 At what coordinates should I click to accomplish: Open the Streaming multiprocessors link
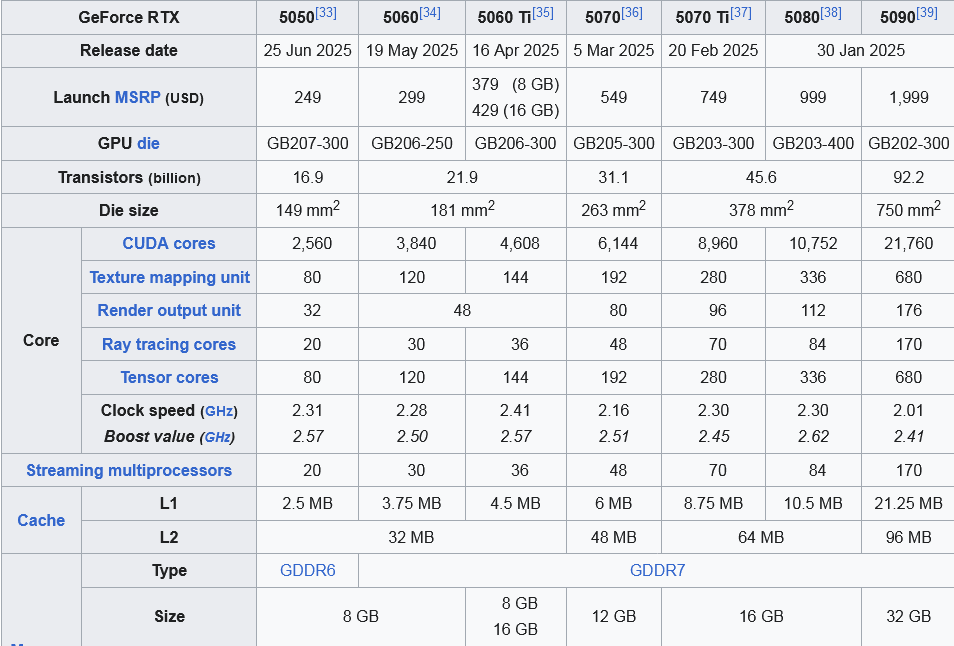click(128, 470)
